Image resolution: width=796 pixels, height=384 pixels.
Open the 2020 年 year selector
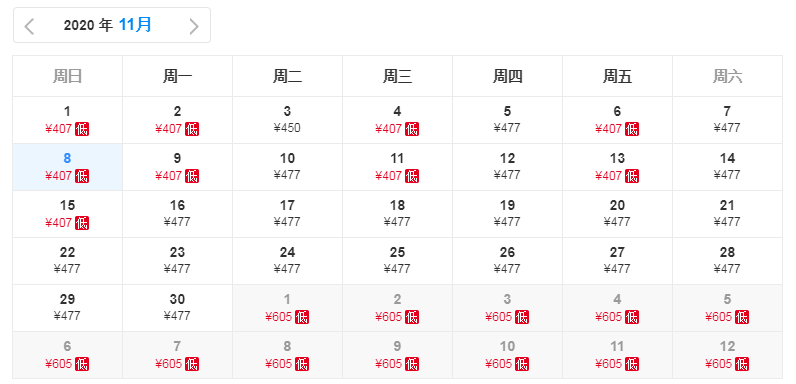point(88,25)
